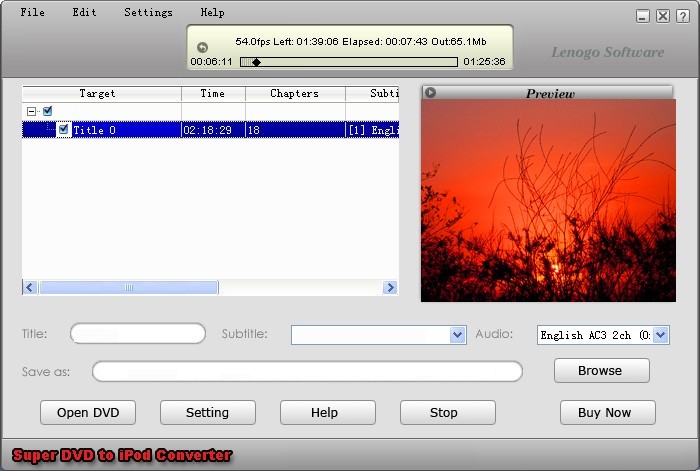Click the Open DVD button
Viewport: 700px width, 471px height.
click(88, 413)
